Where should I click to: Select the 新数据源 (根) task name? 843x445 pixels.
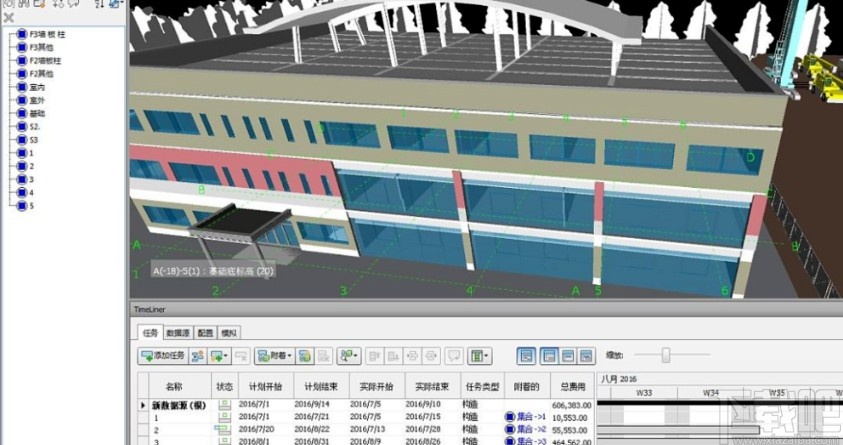click(179, 405)
